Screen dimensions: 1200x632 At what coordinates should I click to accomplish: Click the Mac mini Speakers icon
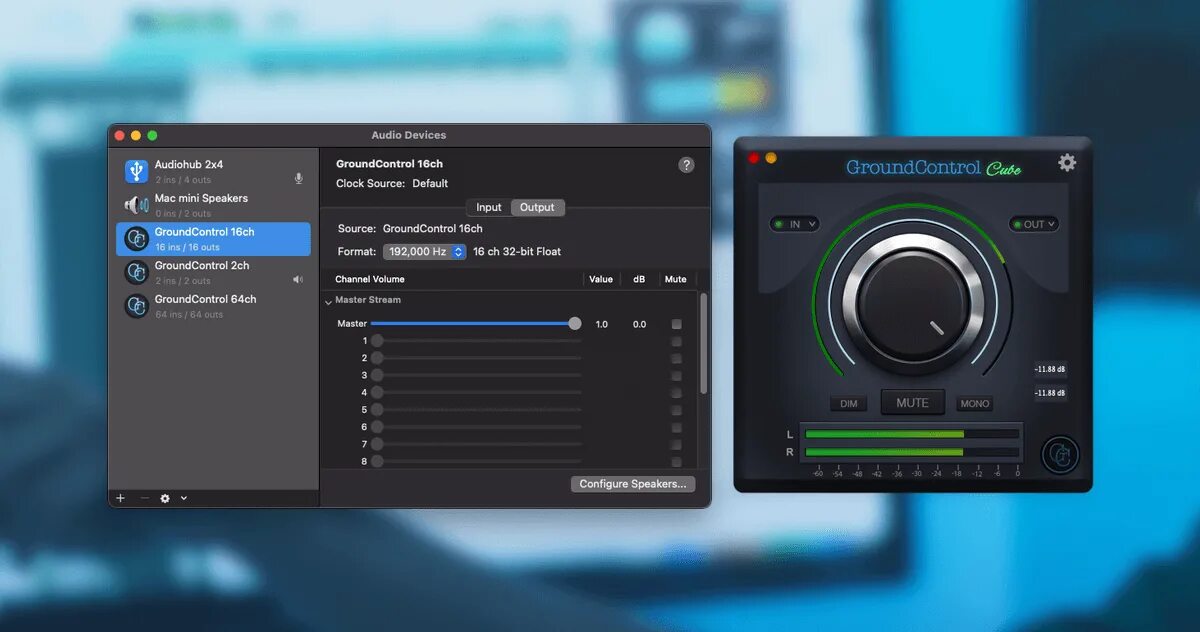tap(136, 205)
